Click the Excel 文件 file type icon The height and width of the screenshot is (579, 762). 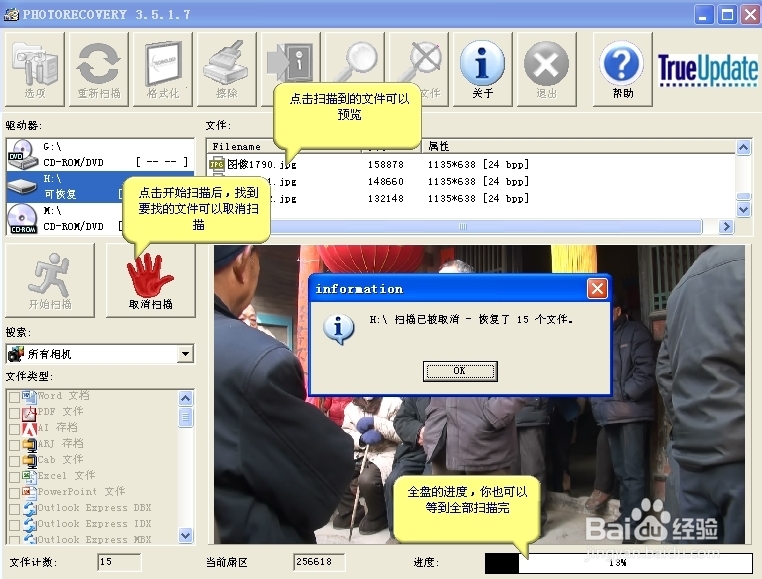pyautogui.click(x=29, y=477)
